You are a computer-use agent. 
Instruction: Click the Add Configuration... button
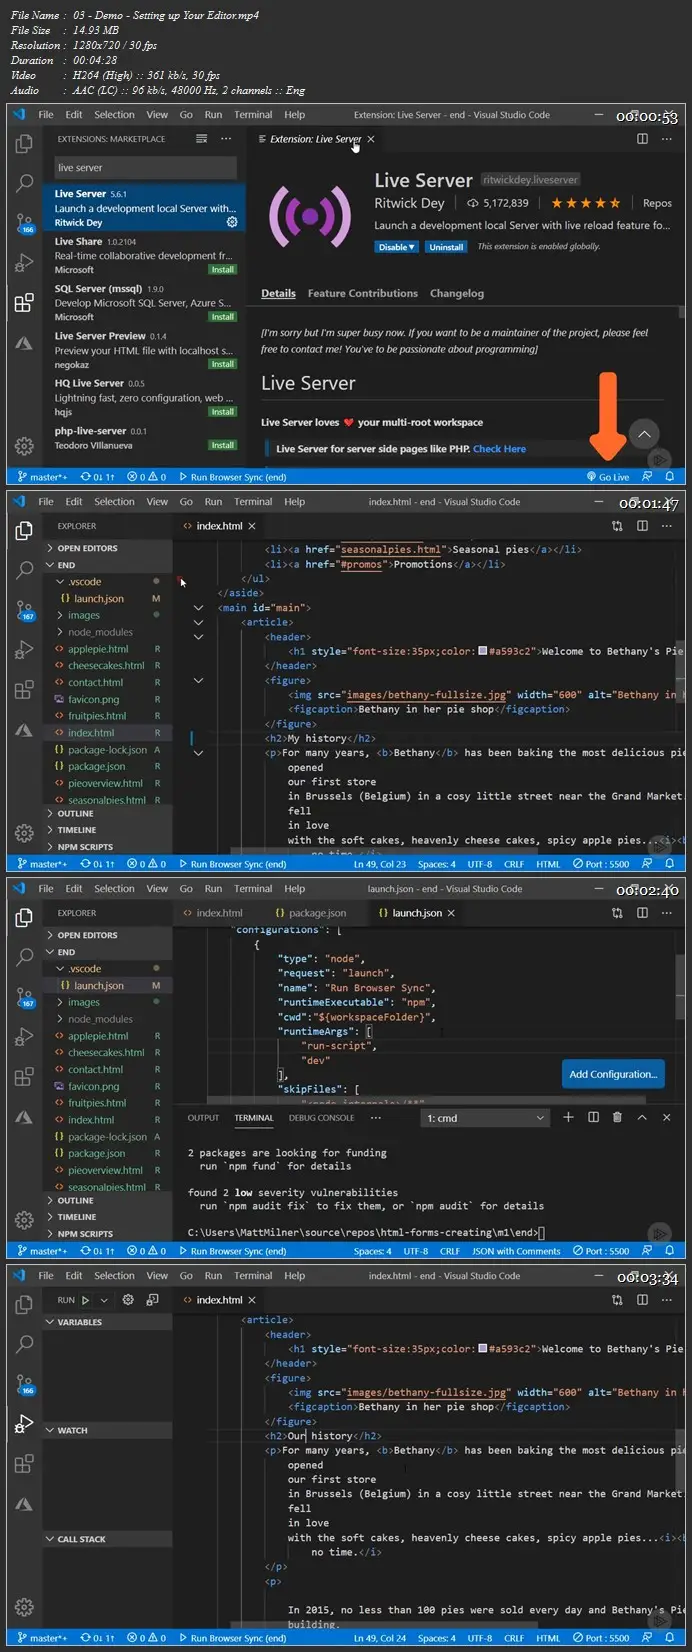[612, 1074]
